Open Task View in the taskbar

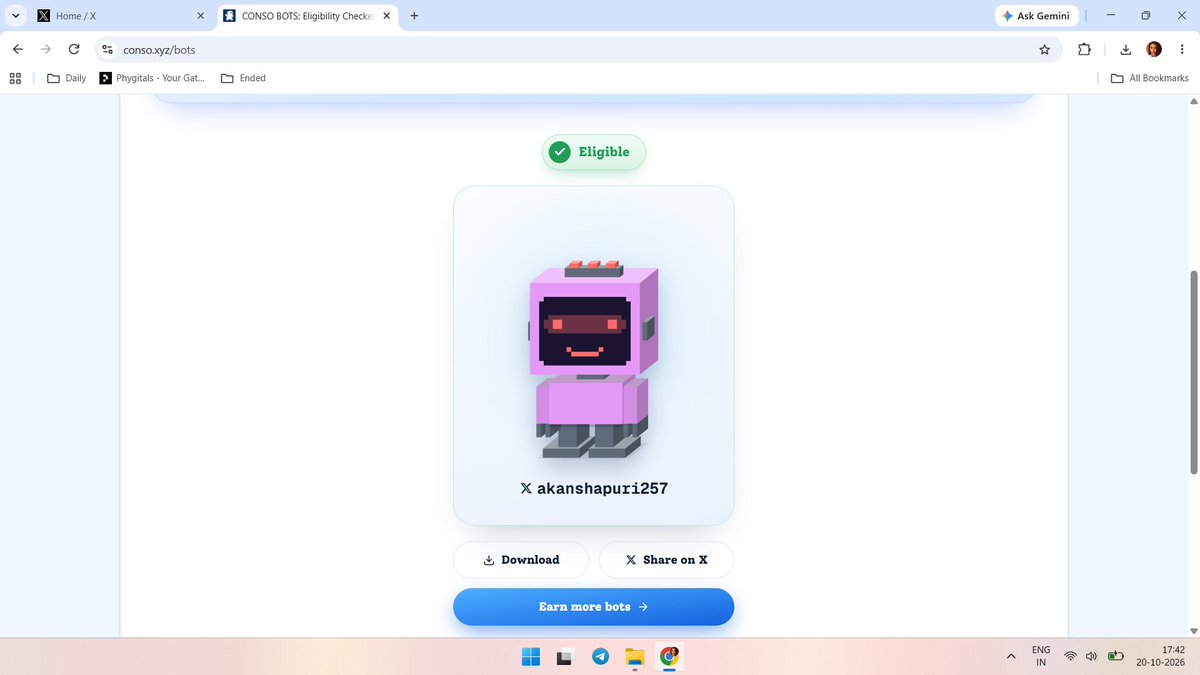click(x=565, y=657)
